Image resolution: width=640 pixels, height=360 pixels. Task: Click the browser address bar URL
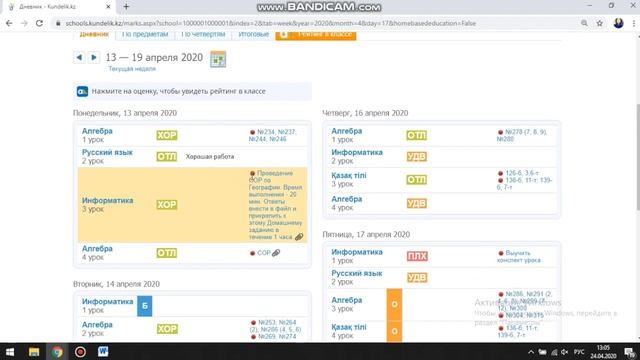(271, 23)
